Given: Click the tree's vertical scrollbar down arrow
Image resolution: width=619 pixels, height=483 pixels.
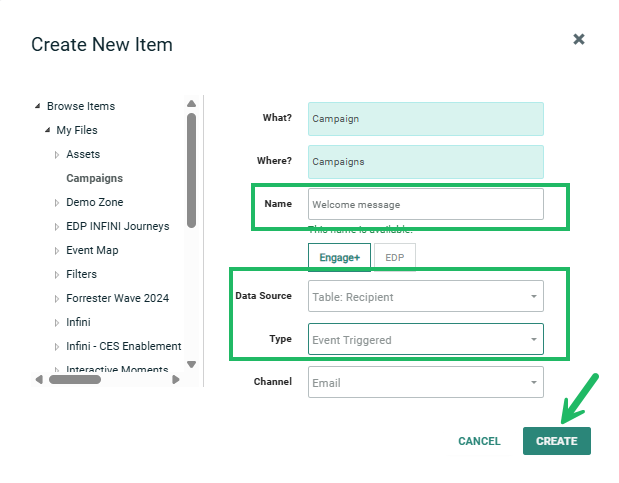Looking at the screenshot, I should (x=192, y=365).
